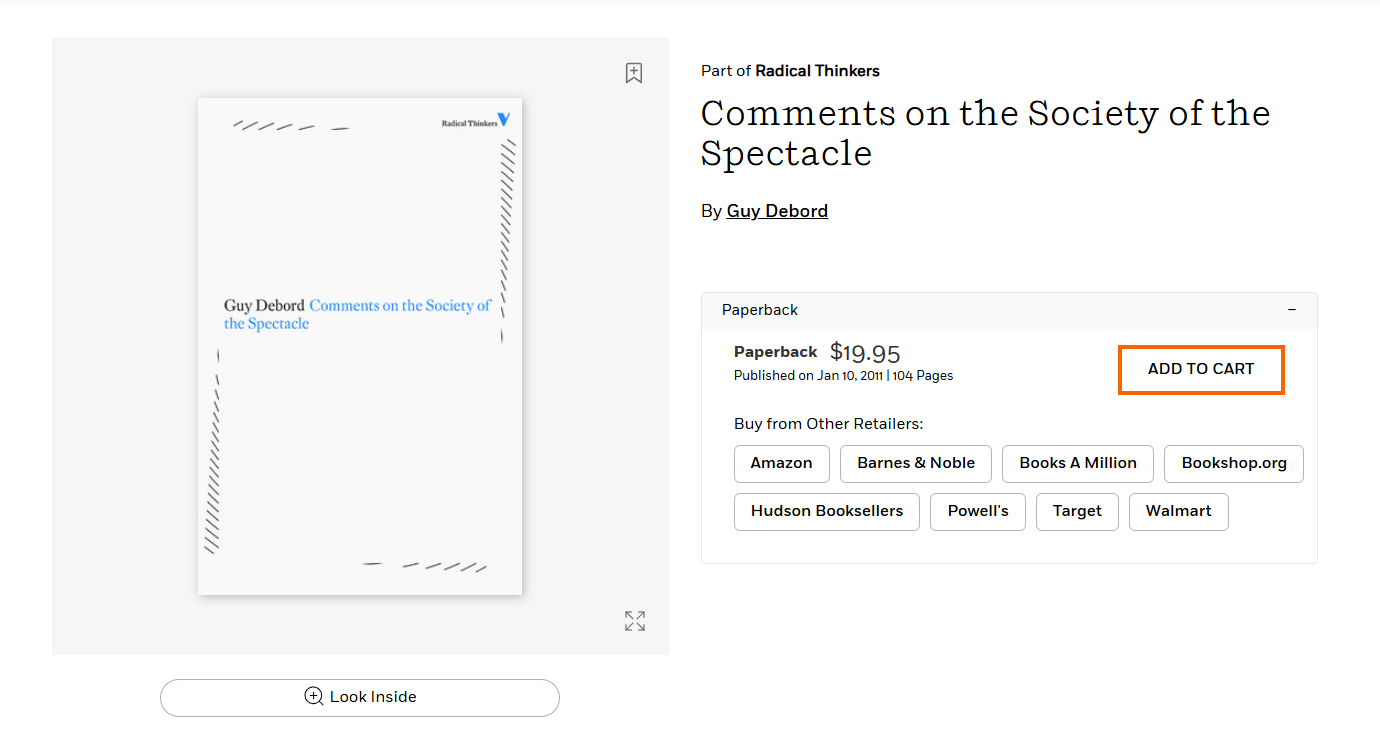Viewport: 1380px width, 749px height.
Task: Buy from Amazon retailer
Action: tap(781, 463)
